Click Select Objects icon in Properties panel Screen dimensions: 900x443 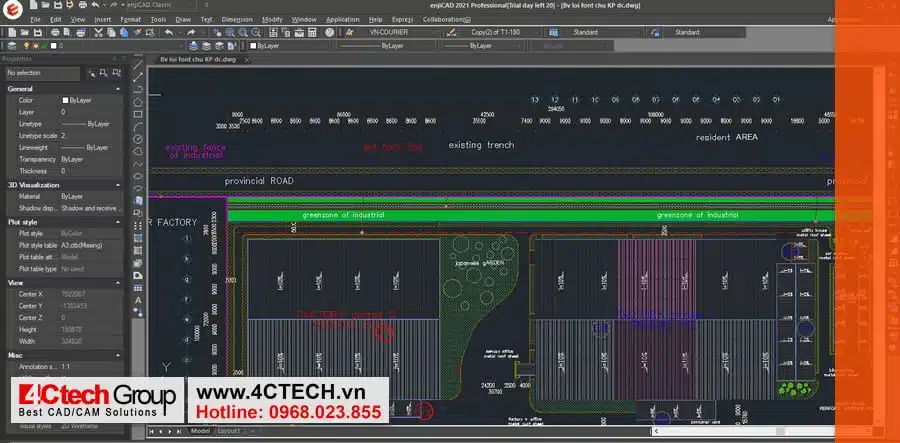pos(104,73)
